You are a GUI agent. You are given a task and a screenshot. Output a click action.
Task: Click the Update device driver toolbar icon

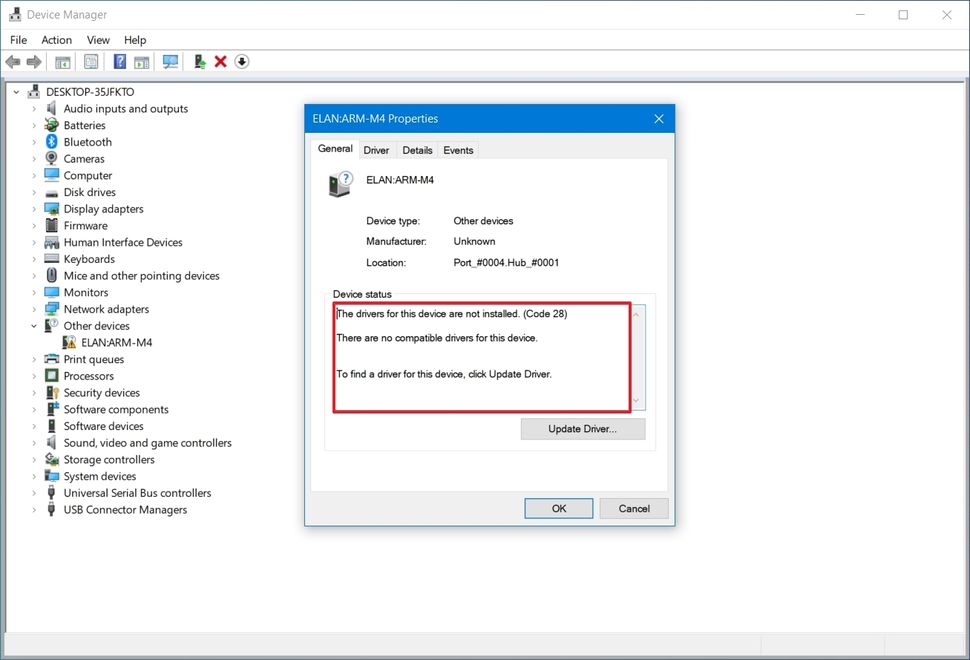[198, 61]
